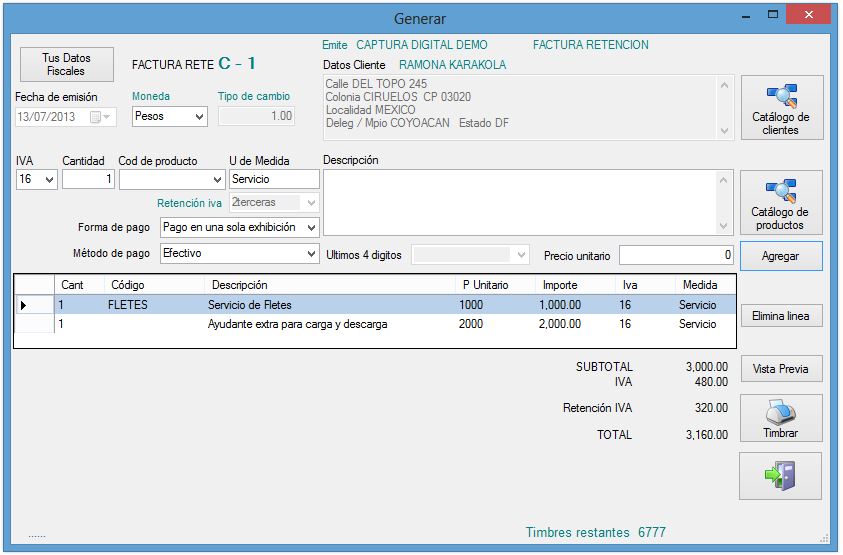The image size is (843, 555).
Task: Expand the Método de pago dropdown
Action: pos(311,254)
